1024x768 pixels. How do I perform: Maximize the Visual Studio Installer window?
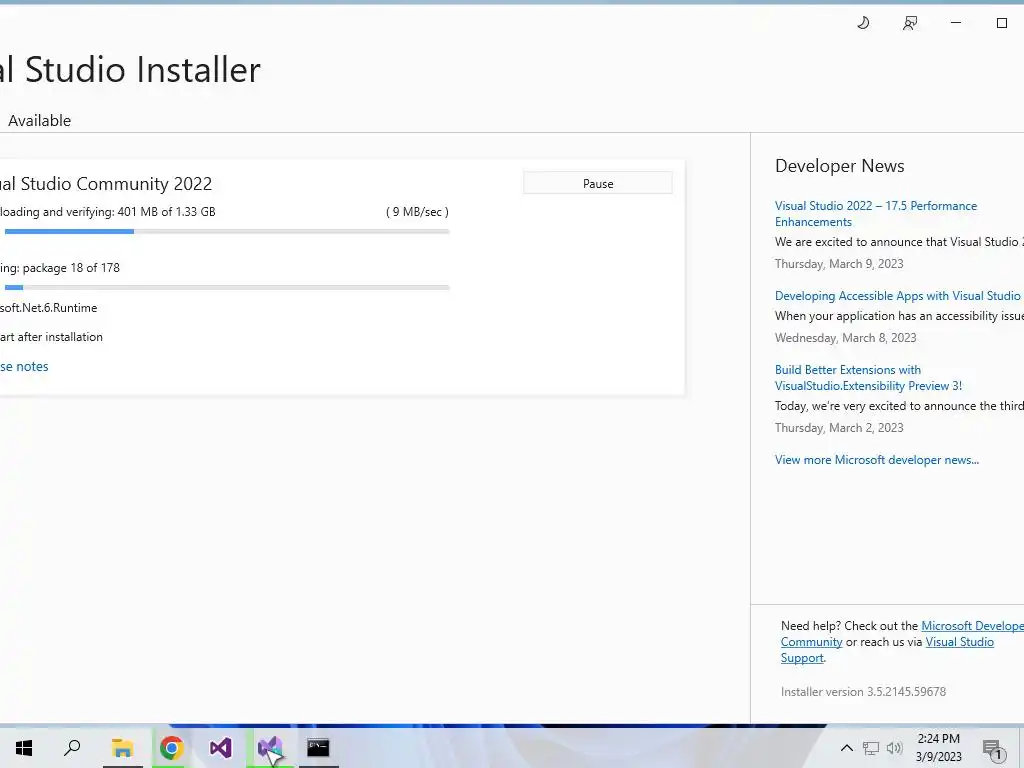1002,23
